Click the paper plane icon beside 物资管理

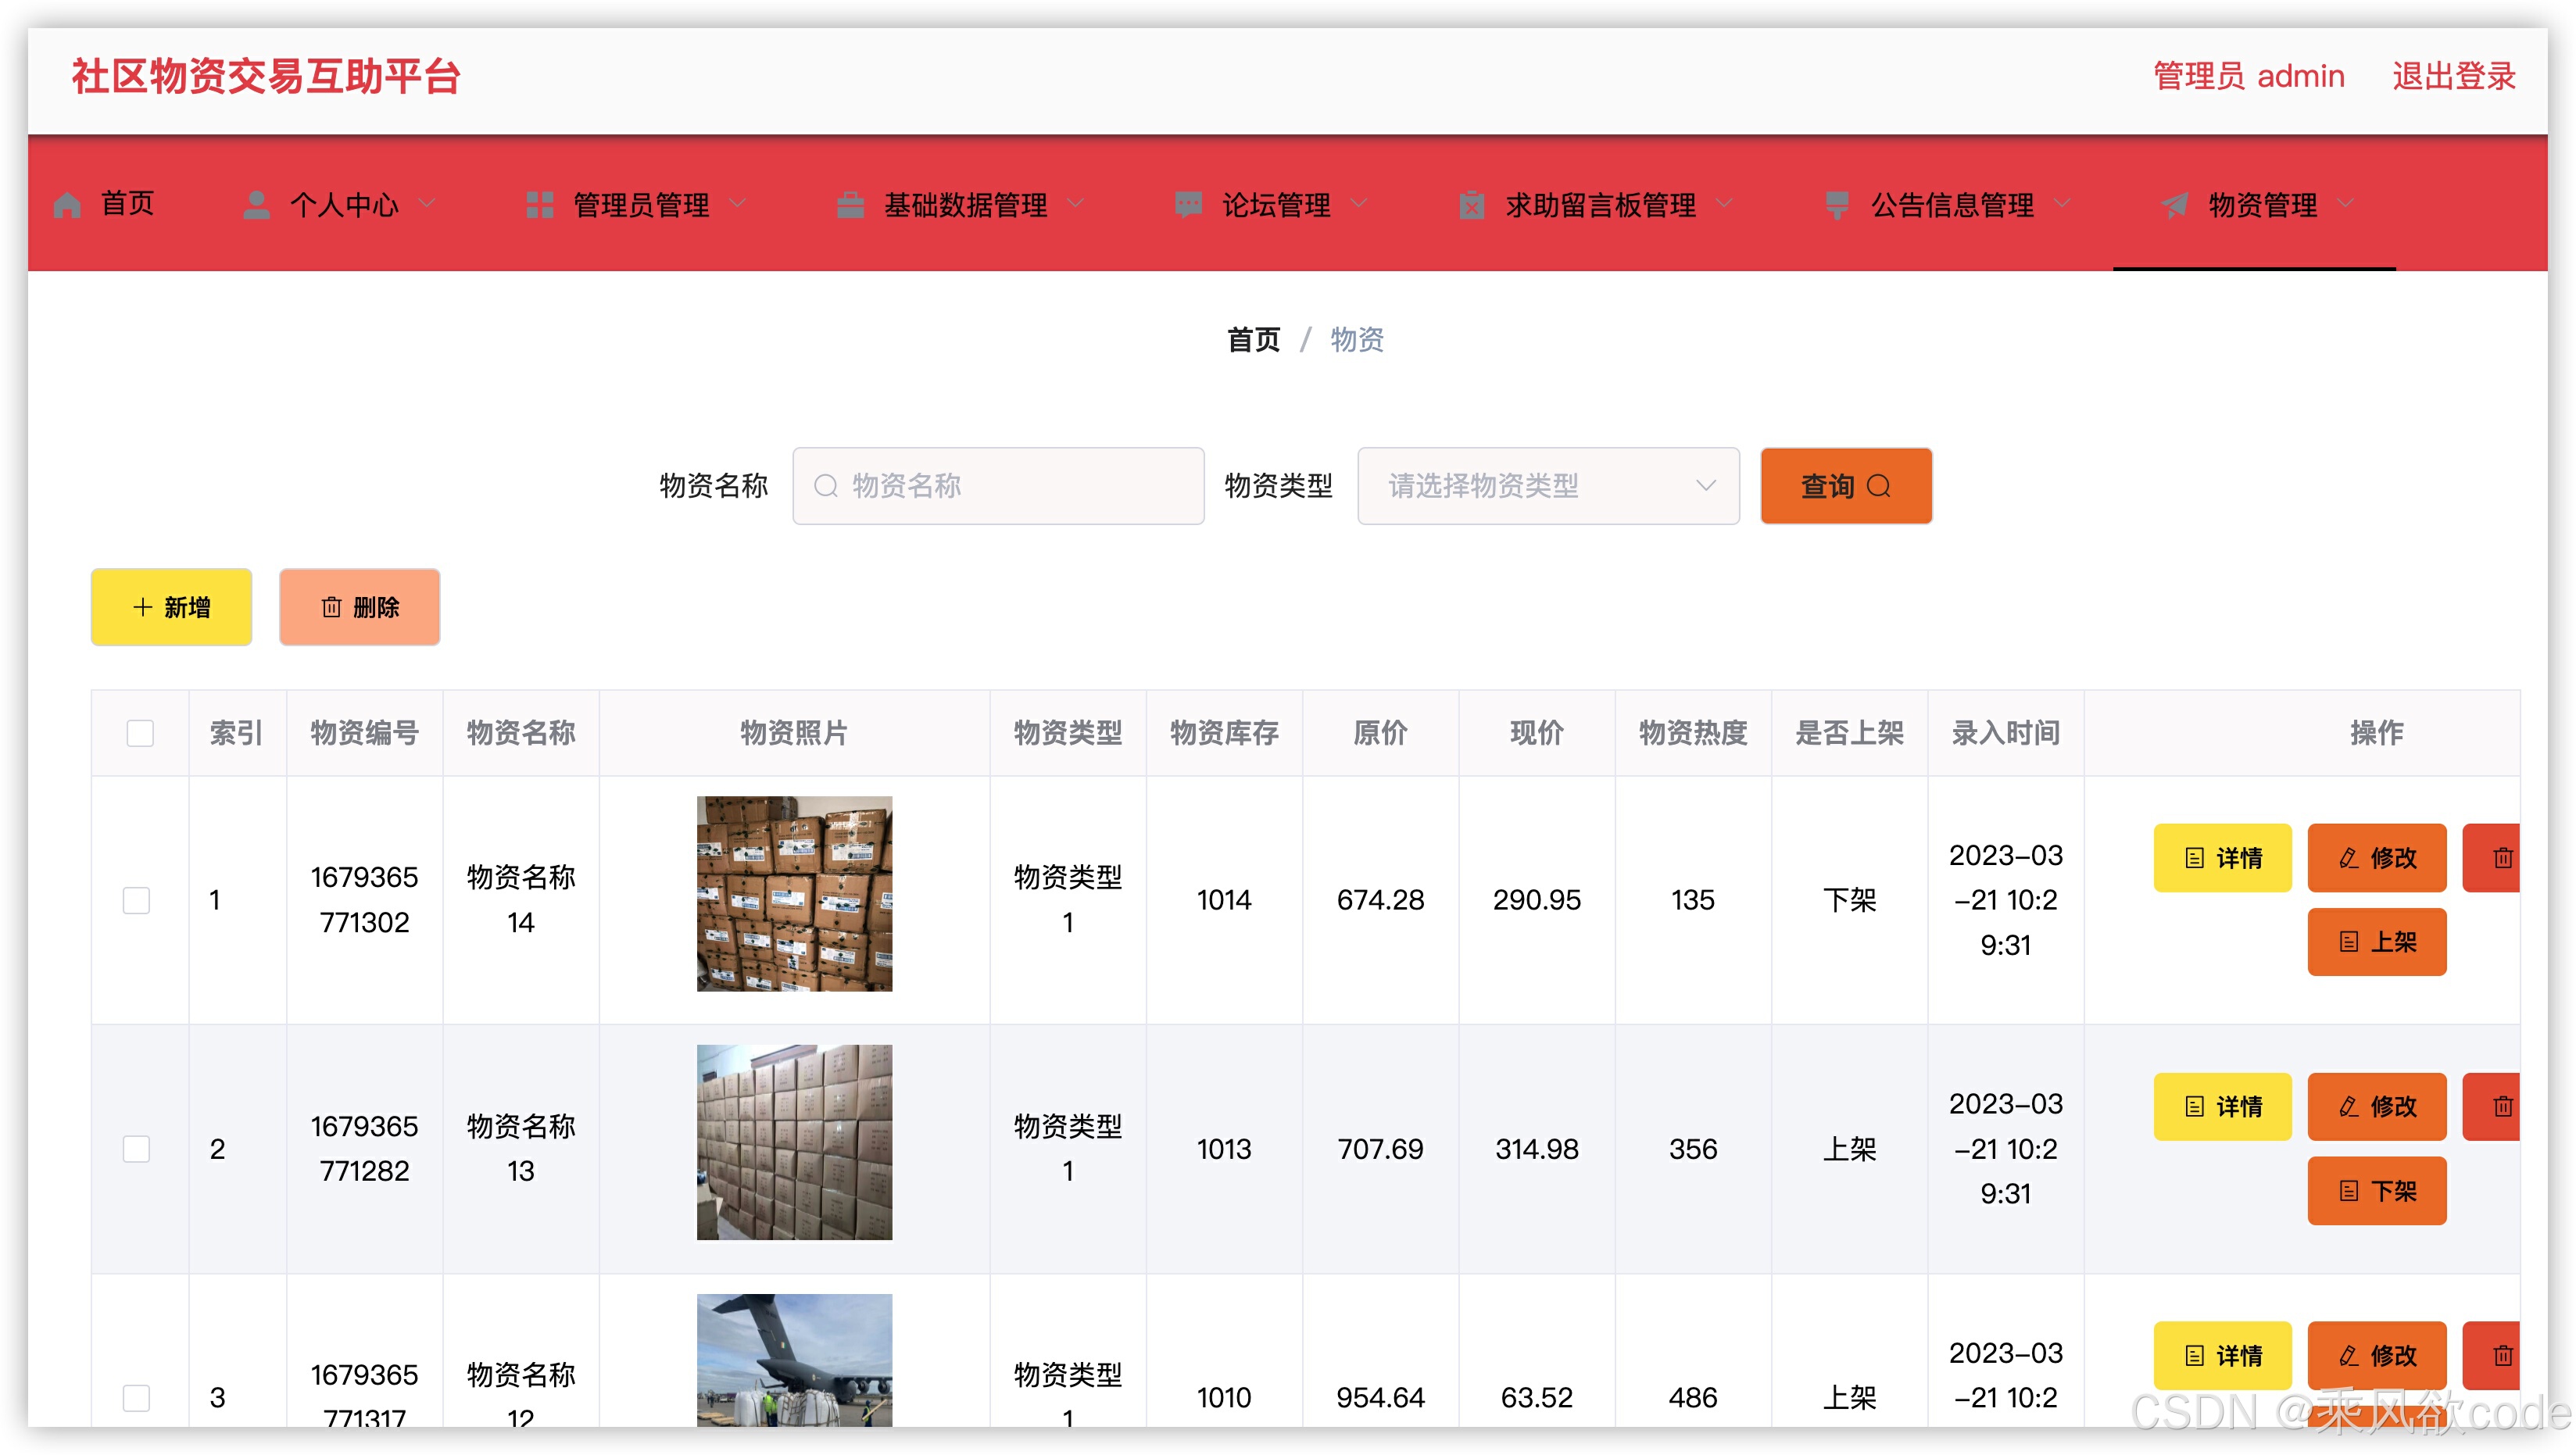pos(2175,205)
